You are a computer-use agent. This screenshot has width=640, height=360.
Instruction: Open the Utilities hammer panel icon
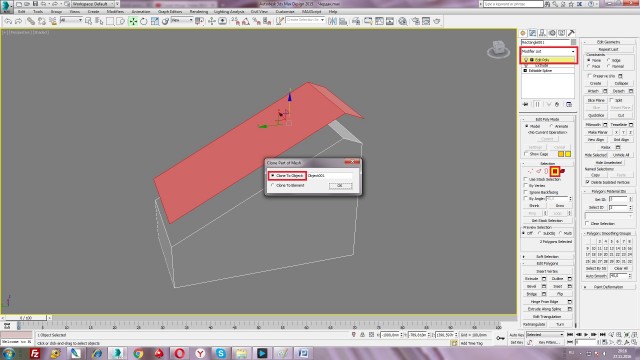coord(571,33)
